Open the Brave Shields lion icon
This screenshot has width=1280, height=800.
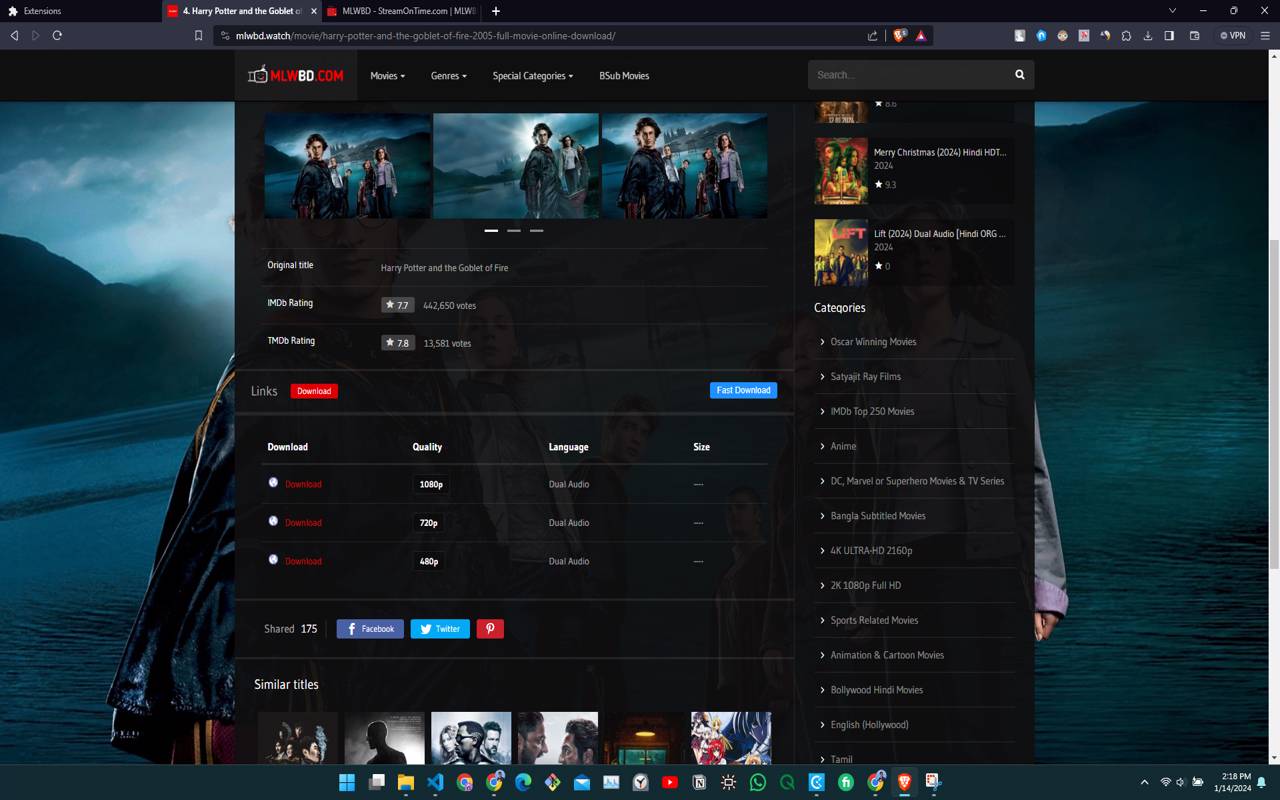click(900, 35)
